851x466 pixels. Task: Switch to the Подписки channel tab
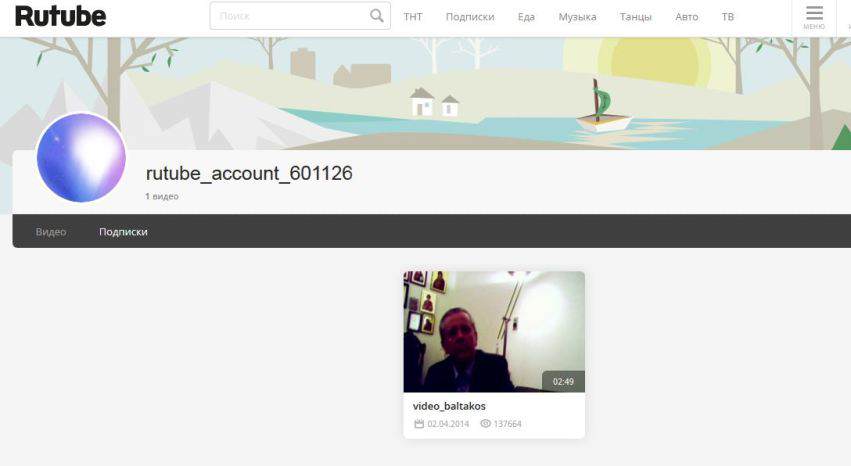pyautogui.click(x=123, y=232)
